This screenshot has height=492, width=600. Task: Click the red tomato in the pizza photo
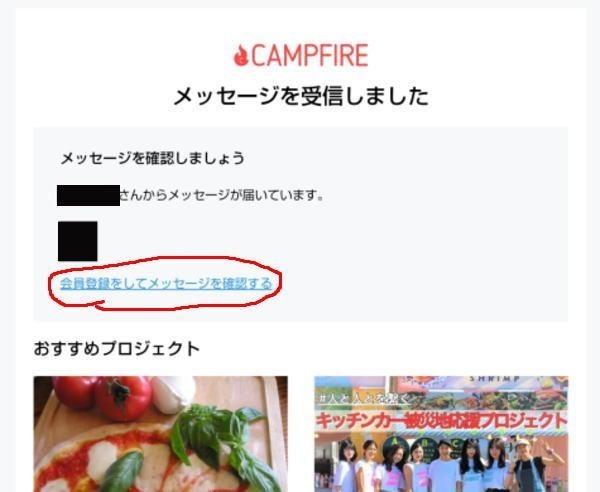click(123, 398)
